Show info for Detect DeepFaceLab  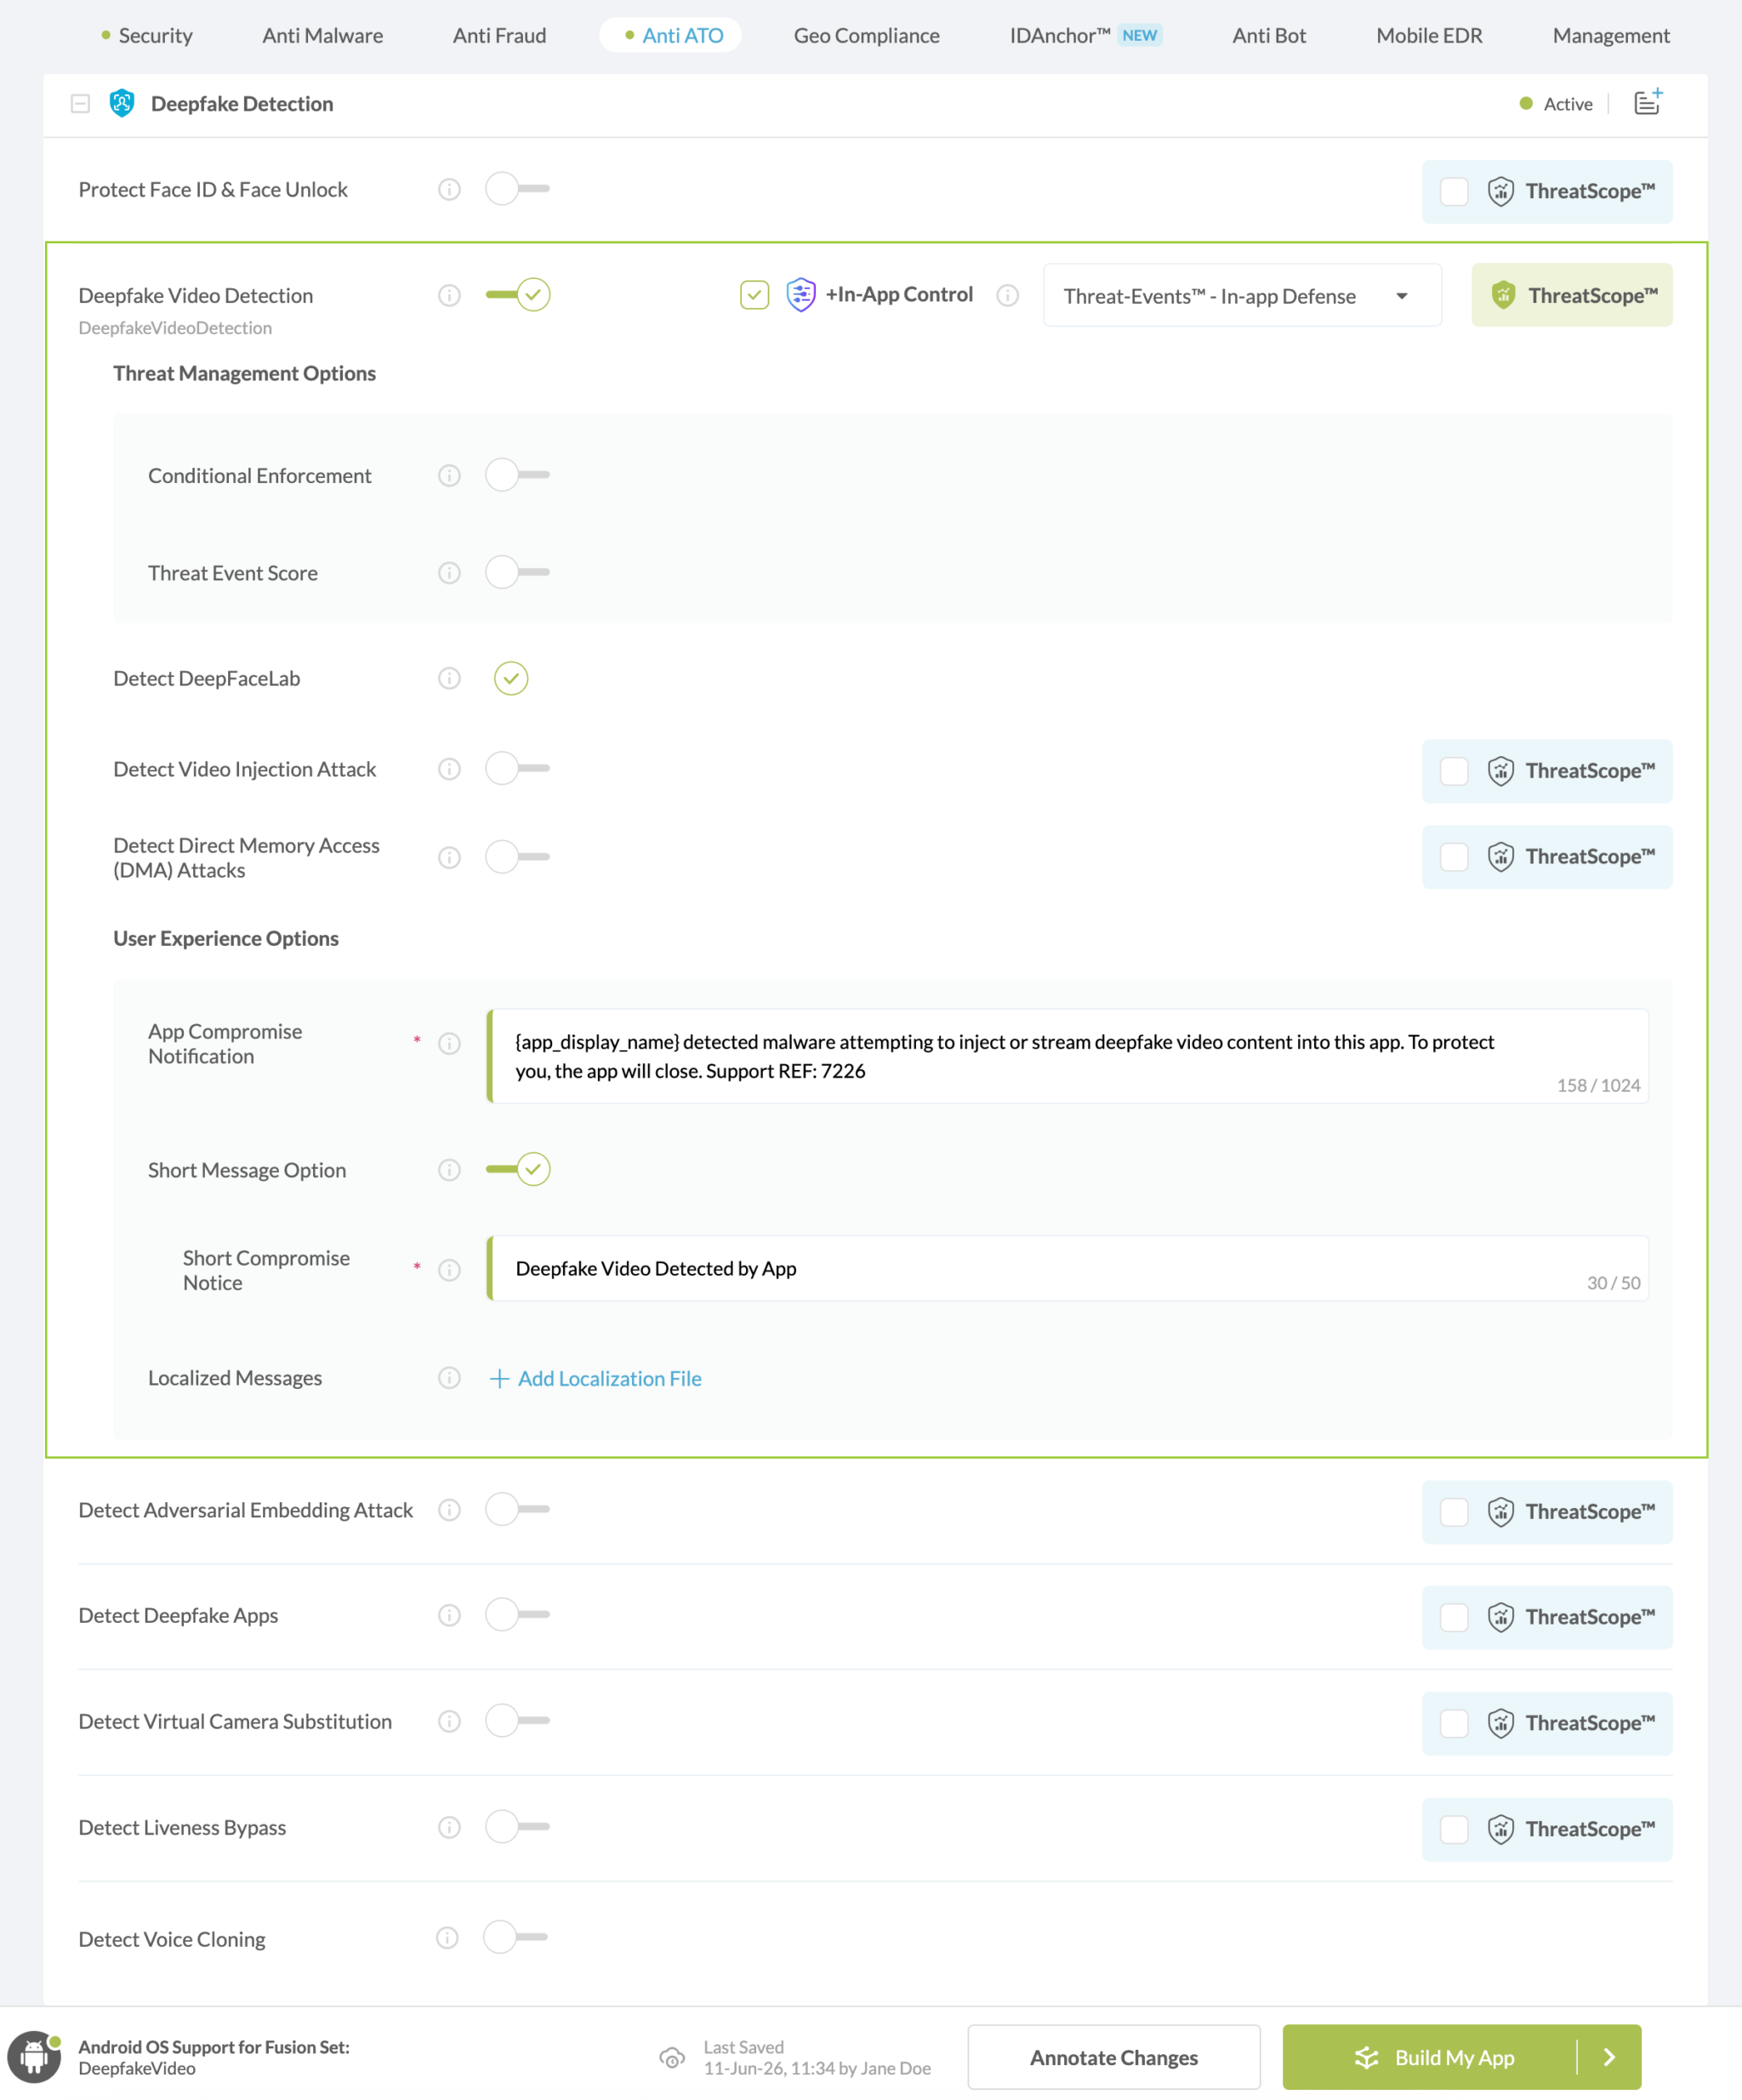[x=449, y=678]
